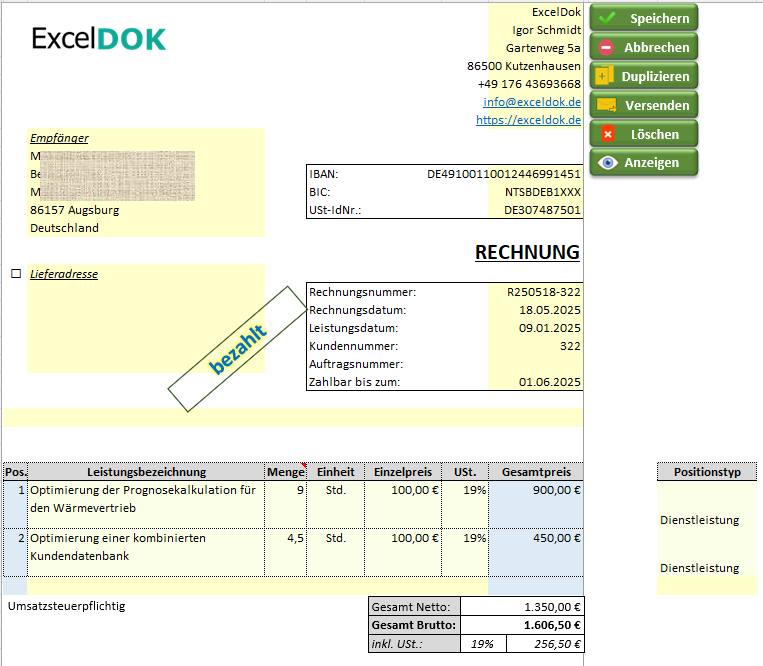Select the Menge column header
Screen dimensions: 763x666
pyautogui.click(x=286, y=472)
